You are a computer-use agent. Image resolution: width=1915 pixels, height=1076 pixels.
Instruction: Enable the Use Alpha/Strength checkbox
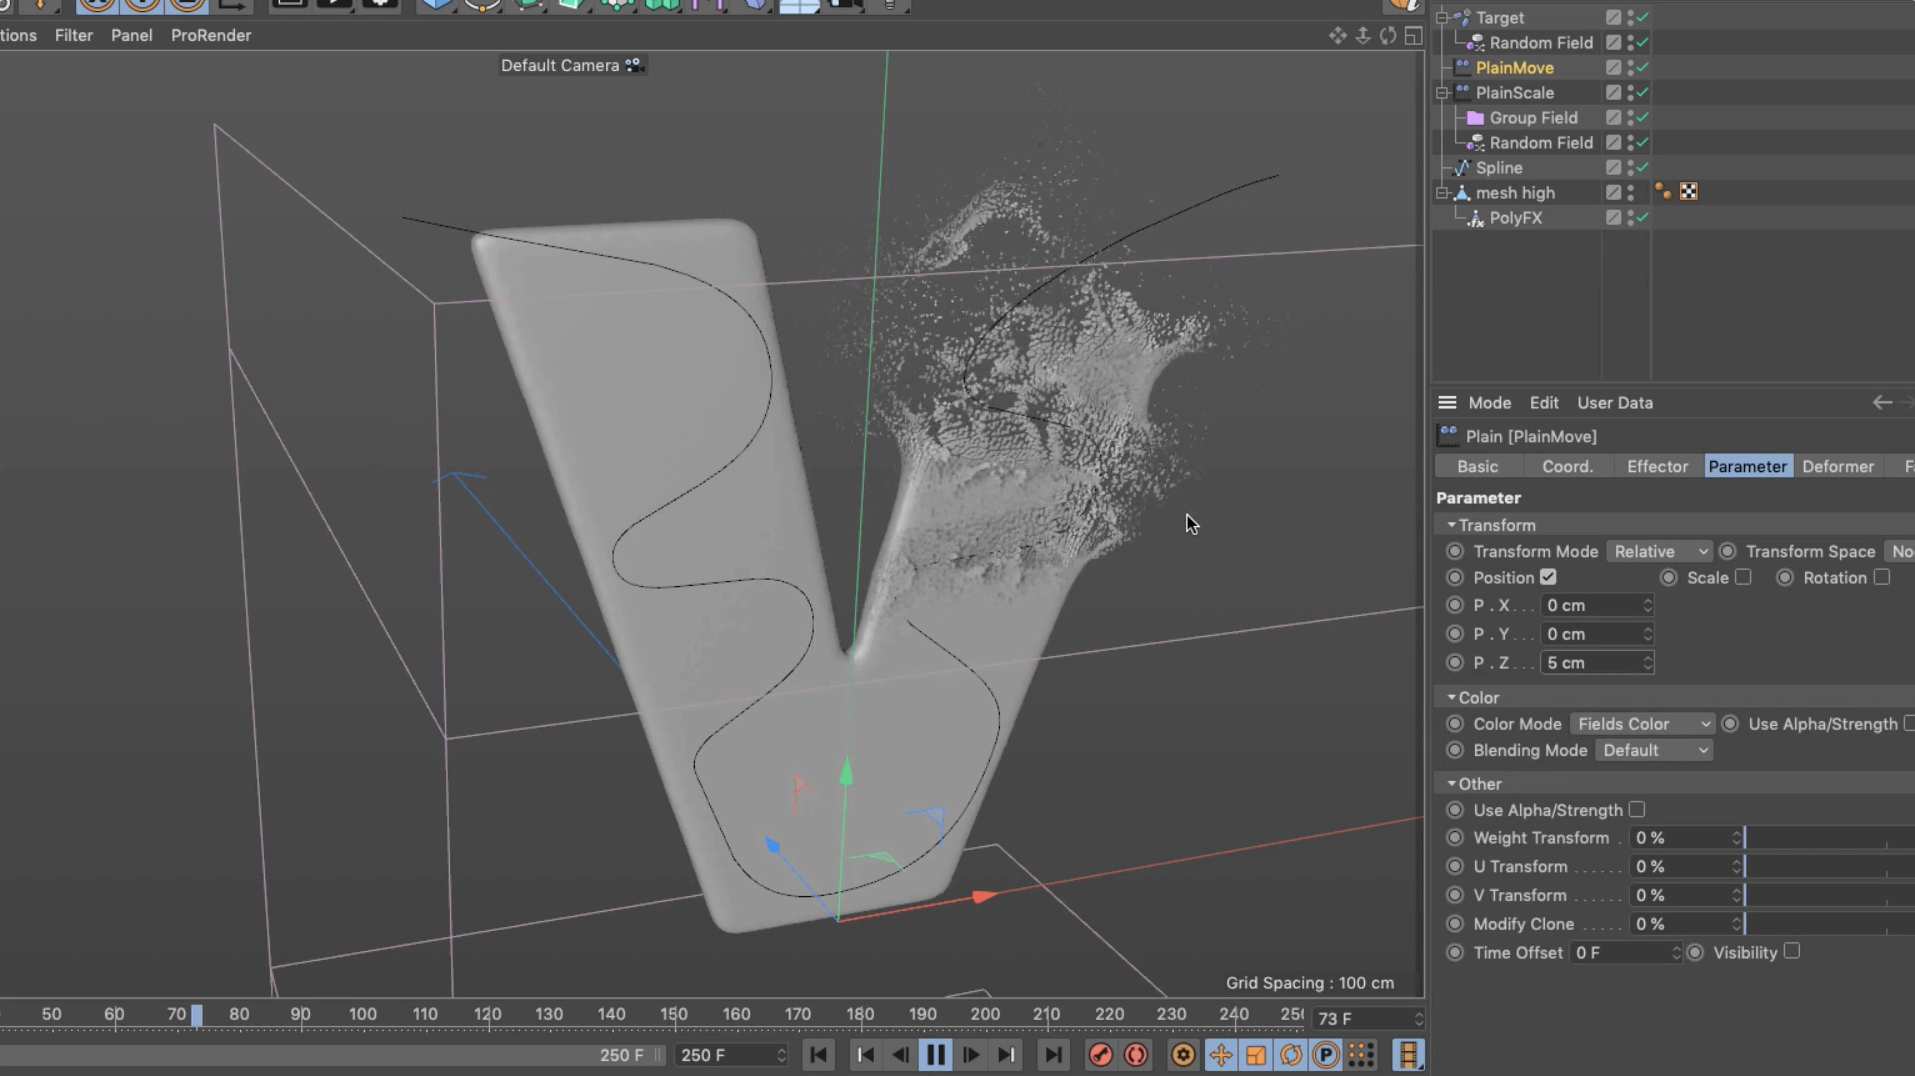(x=1637, y=810)
